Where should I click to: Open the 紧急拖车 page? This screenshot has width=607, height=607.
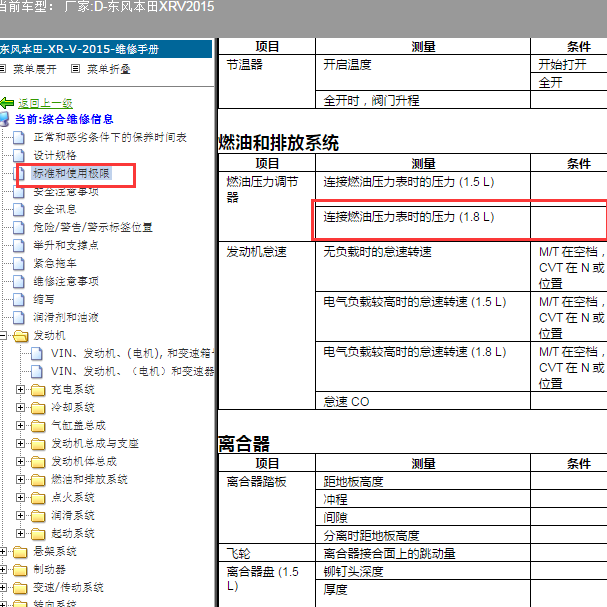[x=55, y=263]
